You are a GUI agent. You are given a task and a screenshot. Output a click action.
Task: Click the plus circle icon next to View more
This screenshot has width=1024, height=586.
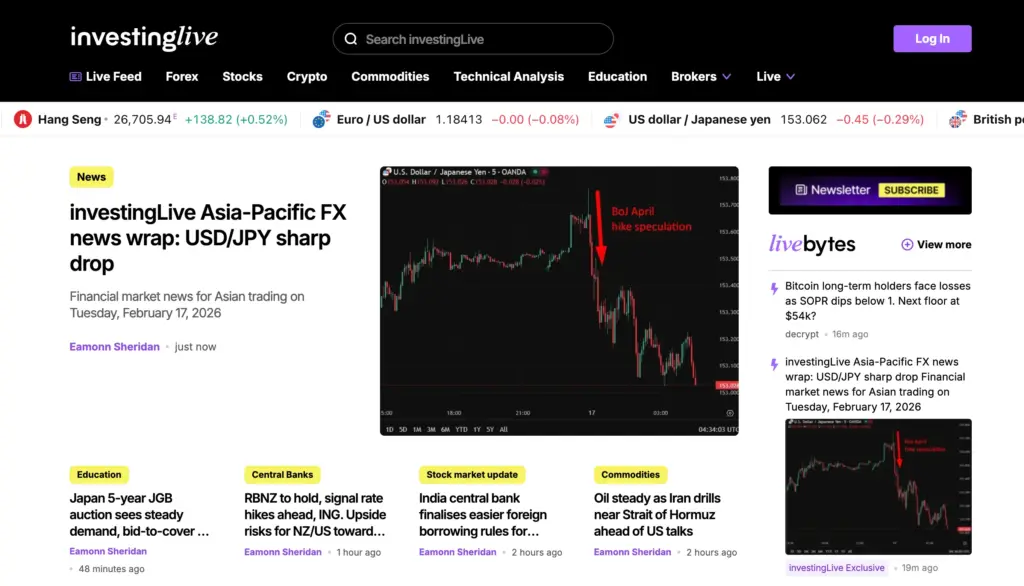point(907,244)
